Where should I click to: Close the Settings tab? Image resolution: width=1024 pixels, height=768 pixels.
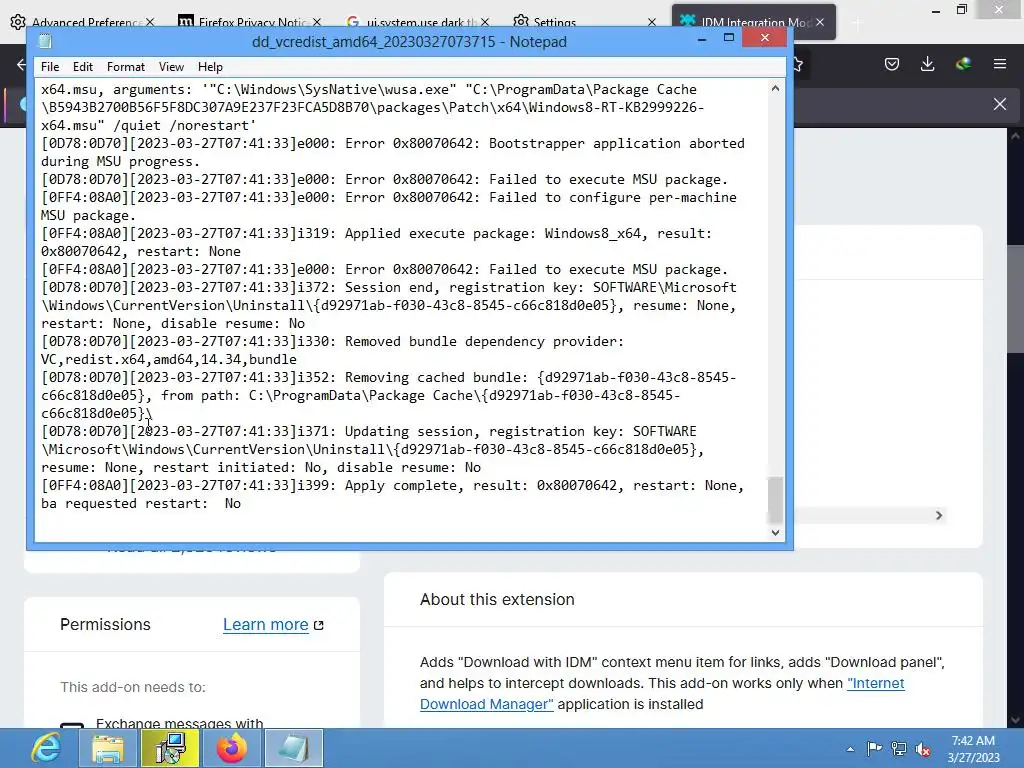click(652, 22)
